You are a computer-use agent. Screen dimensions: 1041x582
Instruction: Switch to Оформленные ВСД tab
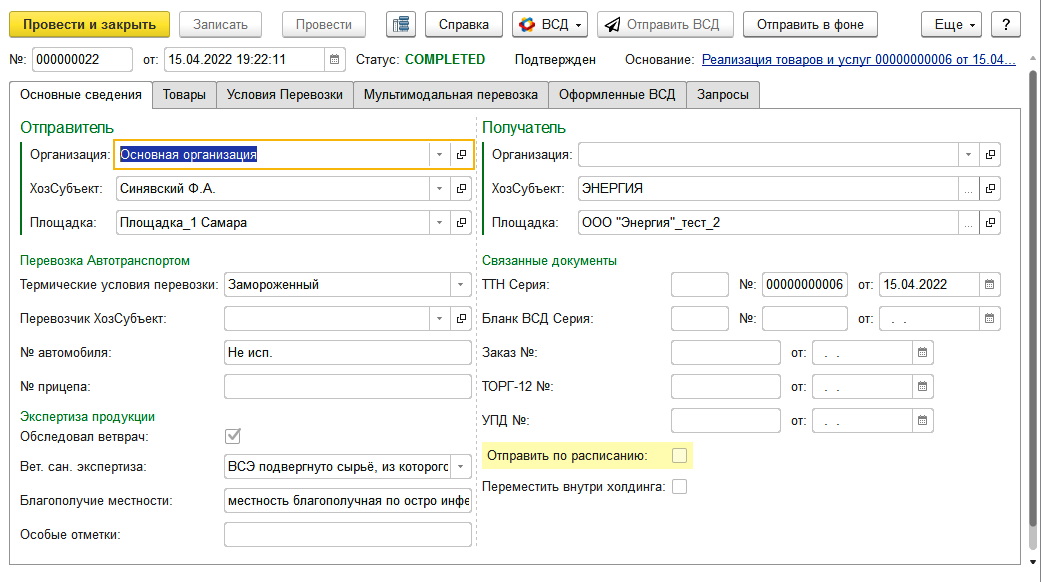617,95
